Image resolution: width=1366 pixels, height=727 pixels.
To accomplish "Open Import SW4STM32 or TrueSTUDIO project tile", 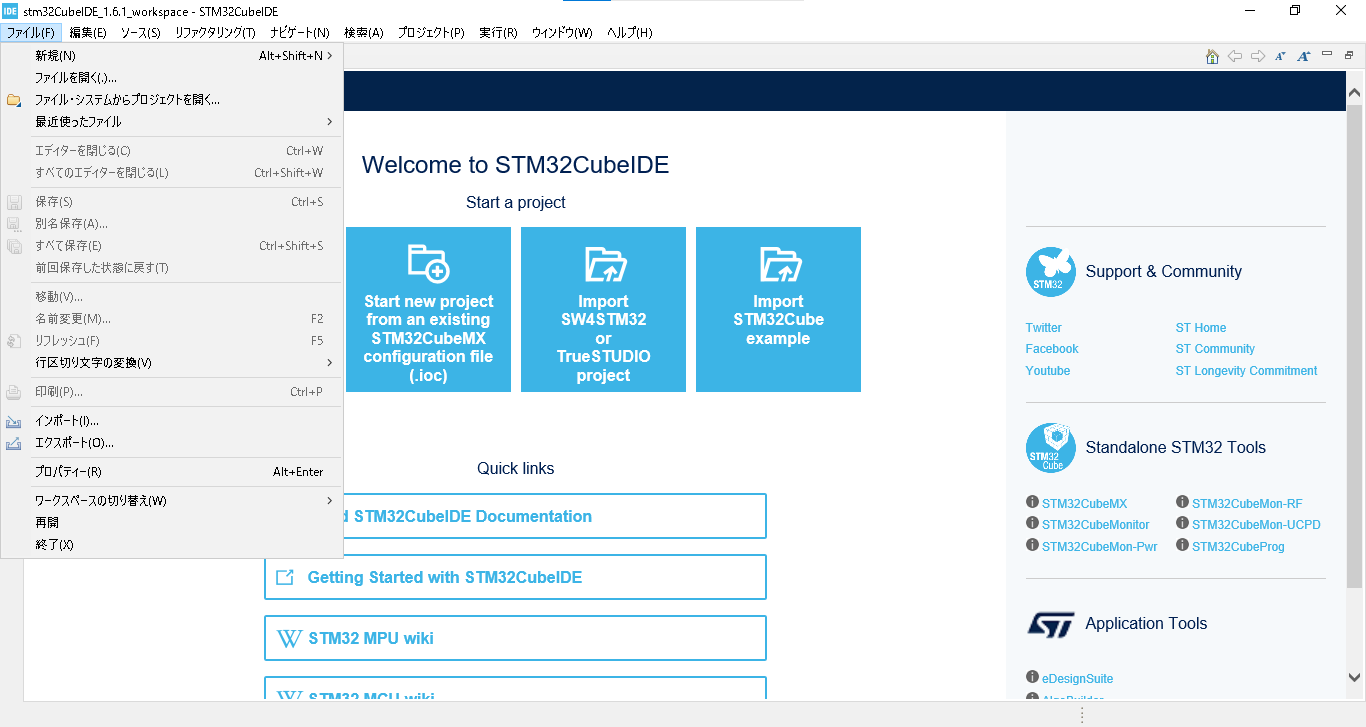I will pyautogui.click(x=603, y=309).
